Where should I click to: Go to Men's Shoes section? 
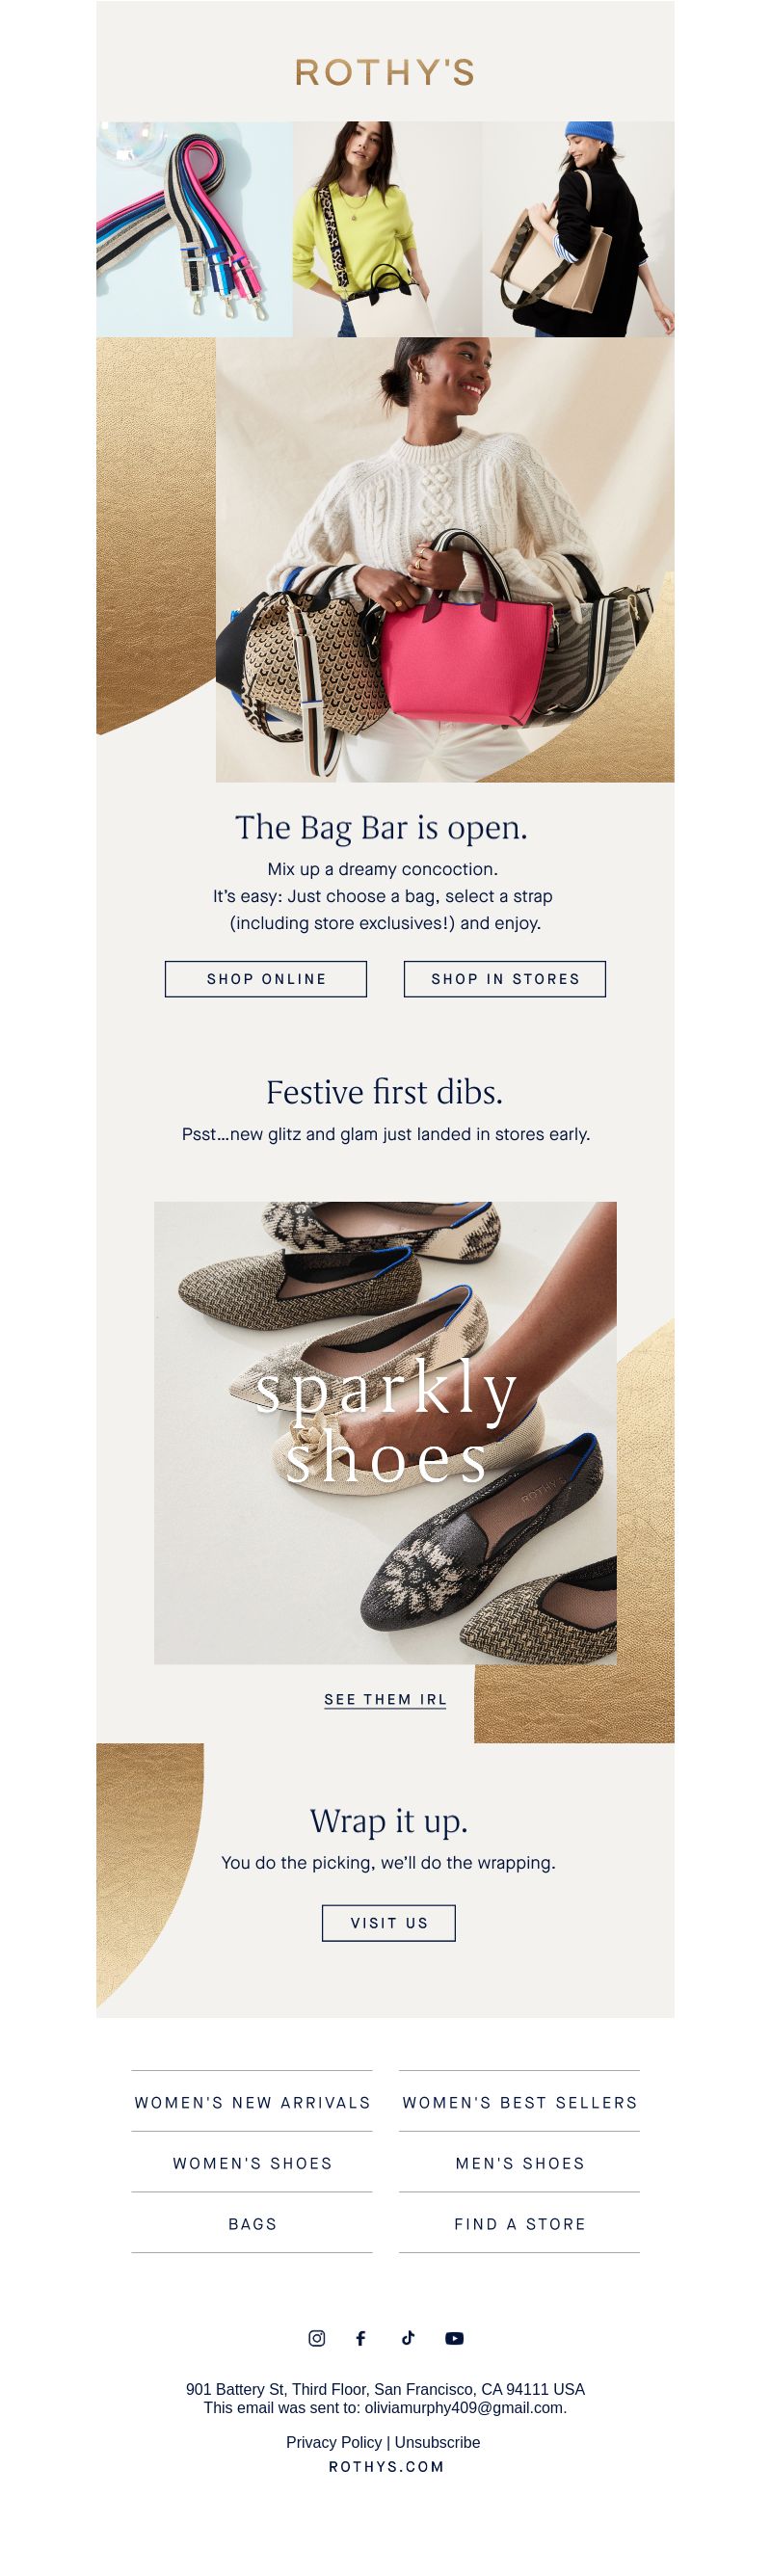(520, 2163)
